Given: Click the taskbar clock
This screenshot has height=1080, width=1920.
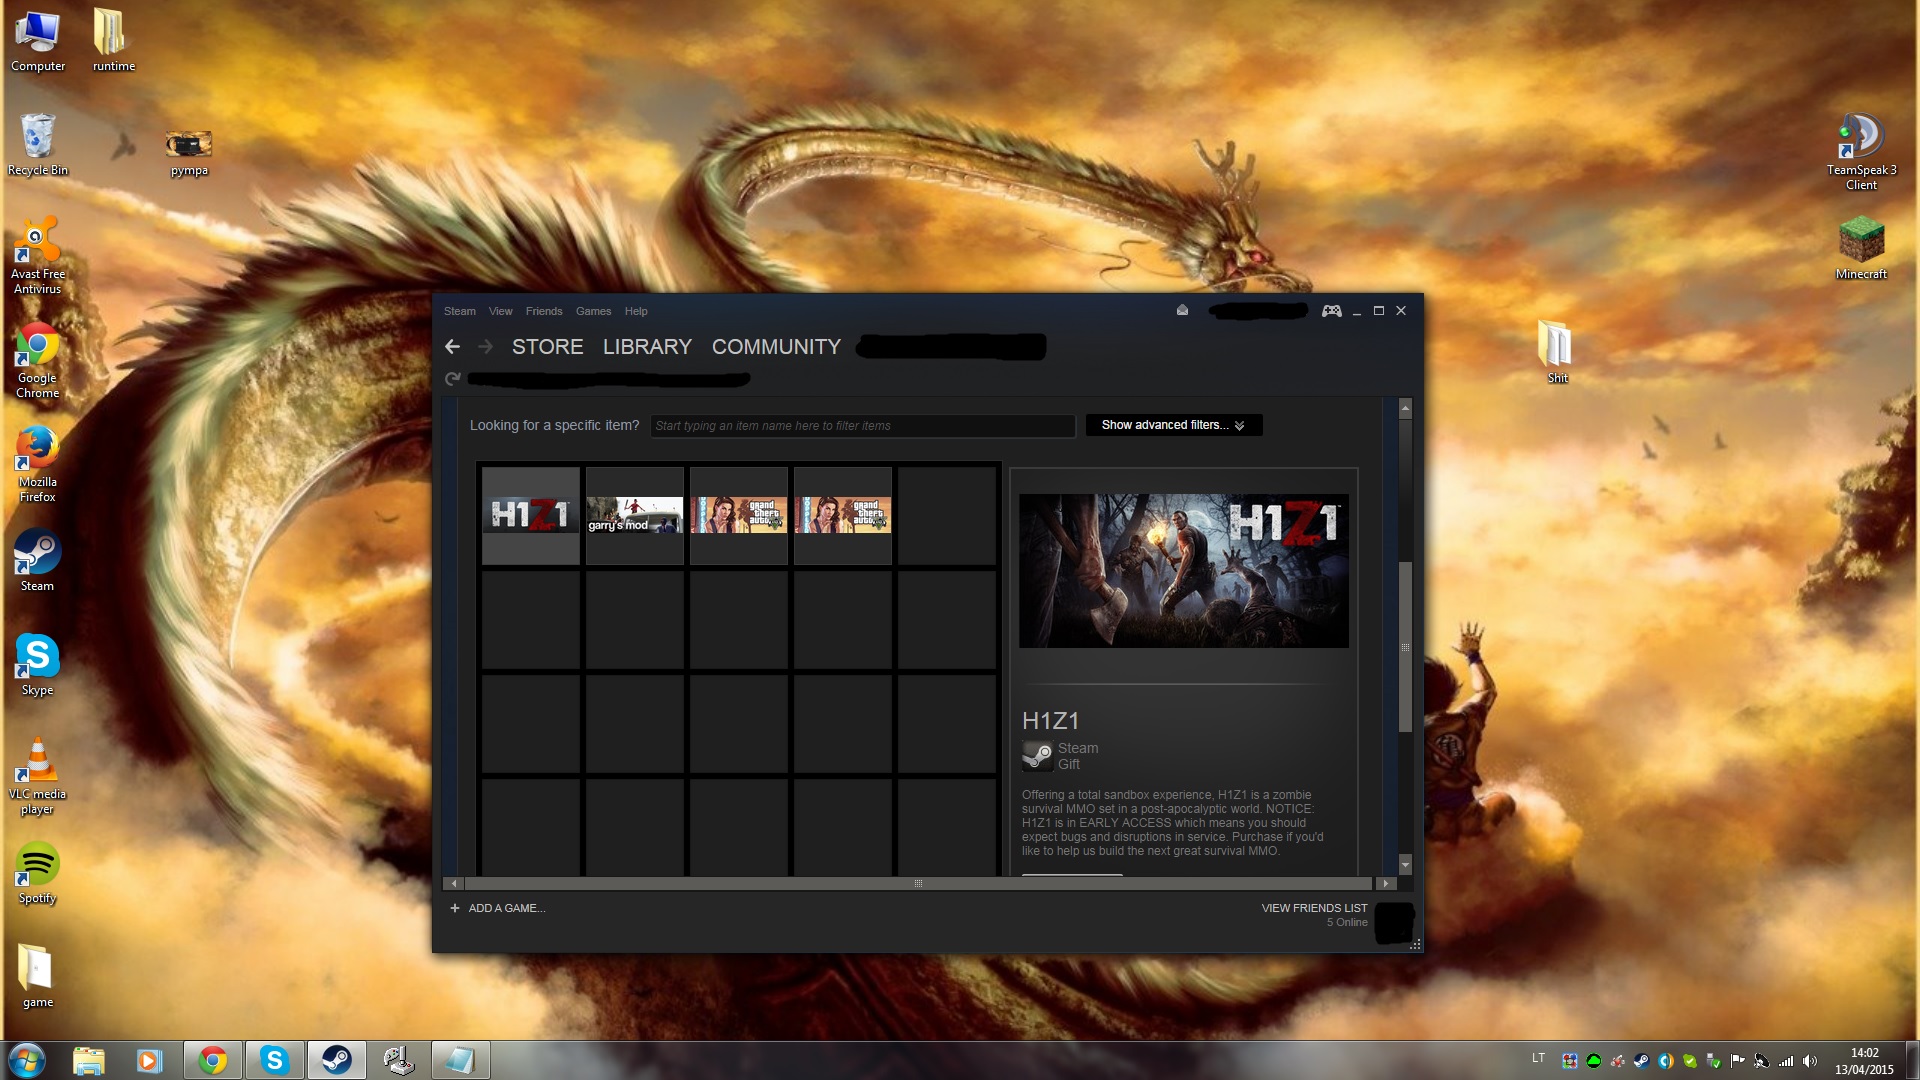Looking at the screenshot, I should click(x=1864, y=1061).
